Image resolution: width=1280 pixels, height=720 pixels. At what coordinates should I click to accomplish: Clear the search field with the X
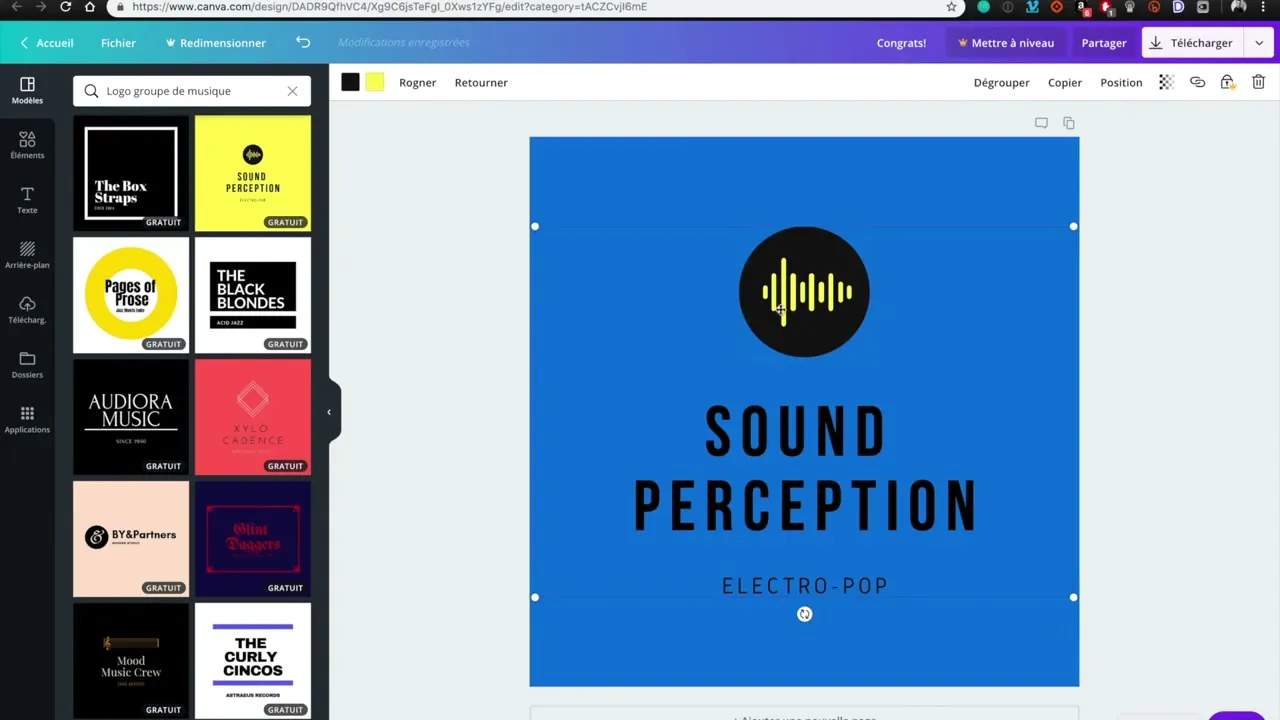pyautogui.click(x=292, y=91)
